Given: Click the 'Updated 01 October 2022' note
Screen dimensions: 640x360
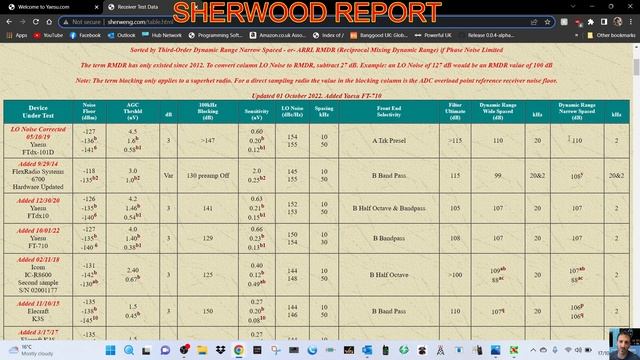Looking at the screenshot, I should click(317, 96).
